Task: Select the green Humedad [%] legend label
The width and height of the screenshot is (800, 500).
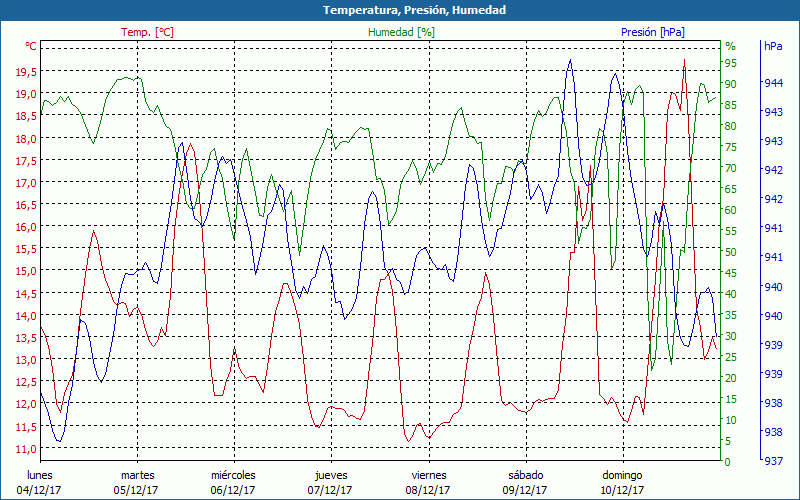Action: [402, 32]
